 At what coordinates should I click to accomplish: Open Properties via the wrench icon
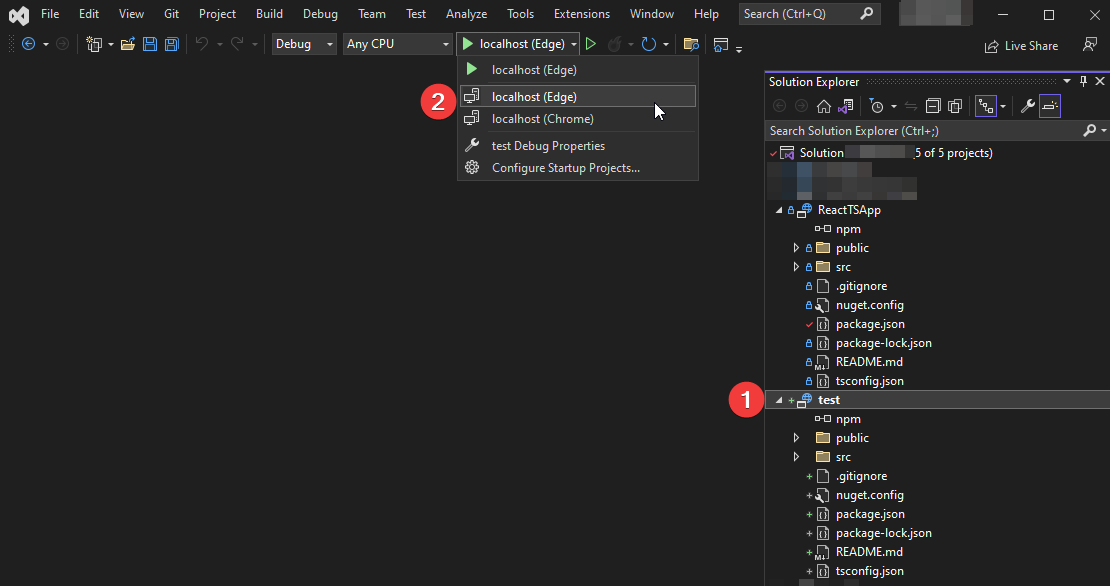1028,106
